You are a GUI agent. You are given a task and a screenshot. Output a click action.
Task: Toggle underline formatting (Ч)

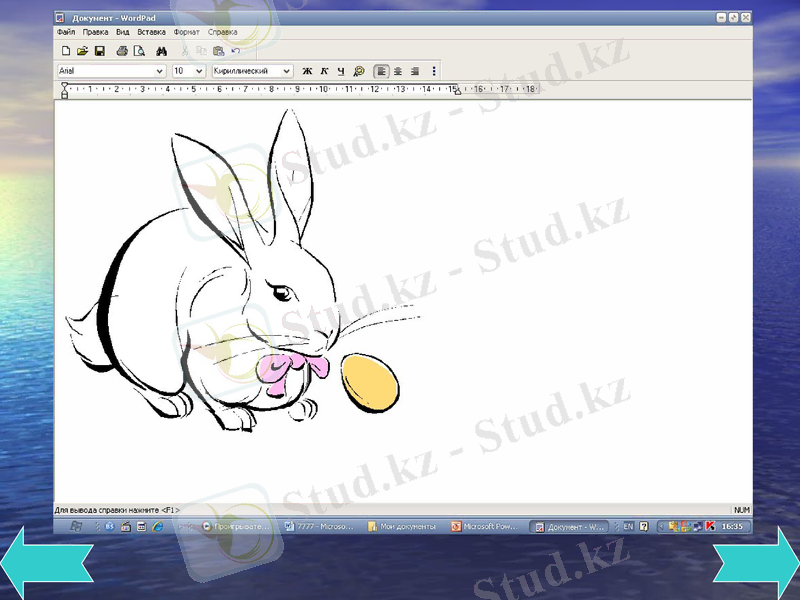point(341,71)
